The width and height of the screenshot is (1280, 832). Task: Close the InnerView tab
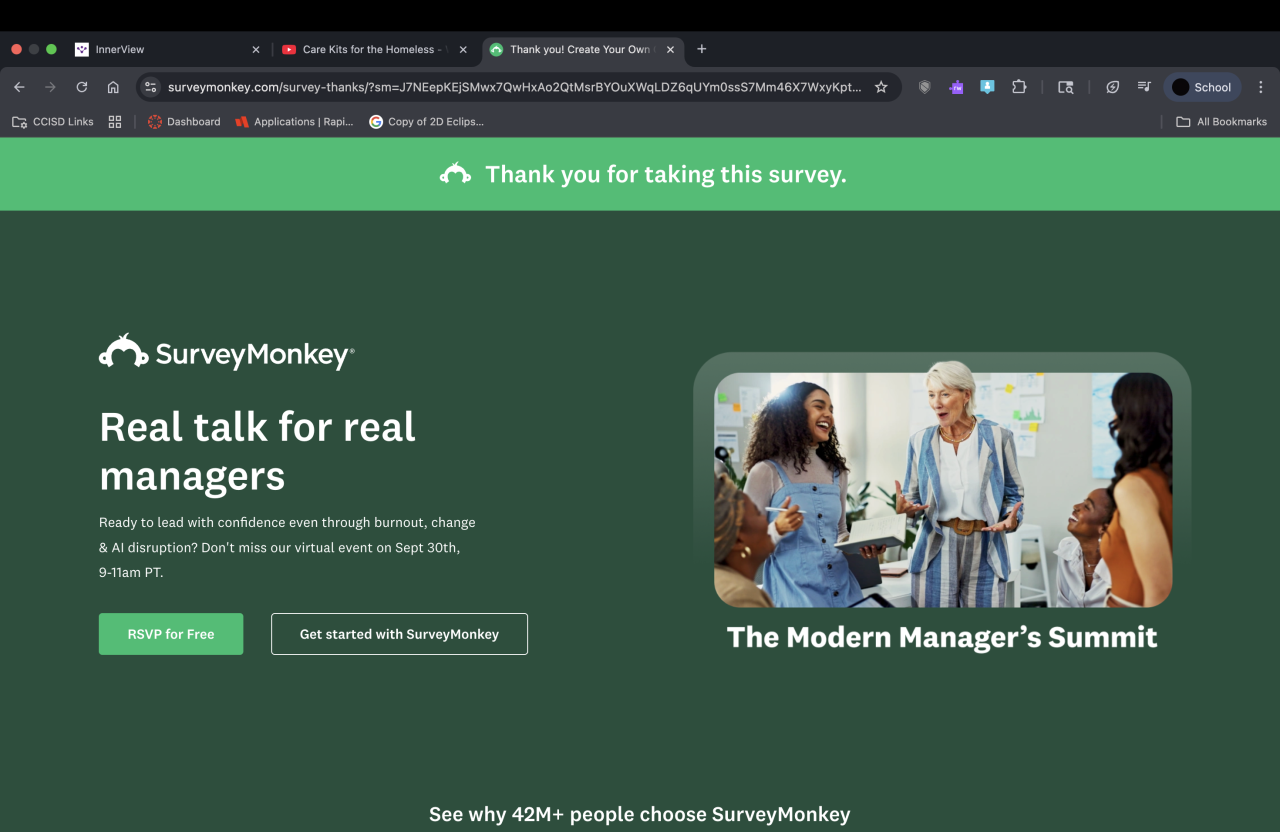pos(255,49)
